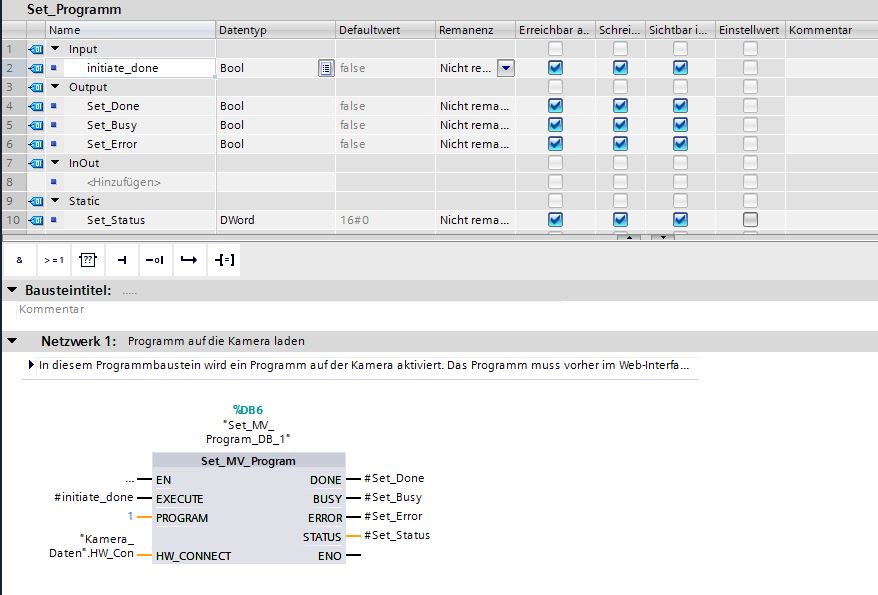This screenshot has height=595, width=878.
Task: Insert assignment [=] instruction
Action: (223, 260)
